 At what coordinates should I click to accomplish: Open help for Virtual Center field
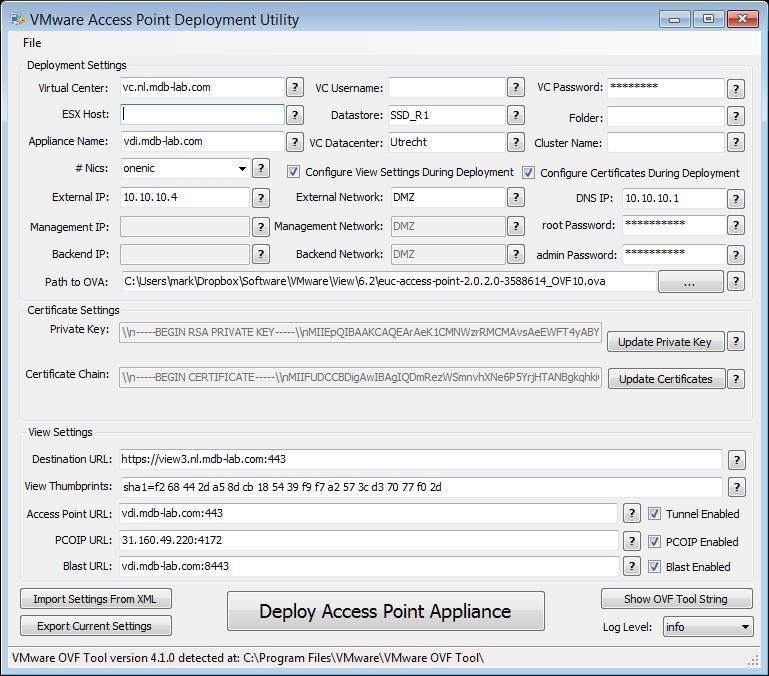[x=294, y=87]
